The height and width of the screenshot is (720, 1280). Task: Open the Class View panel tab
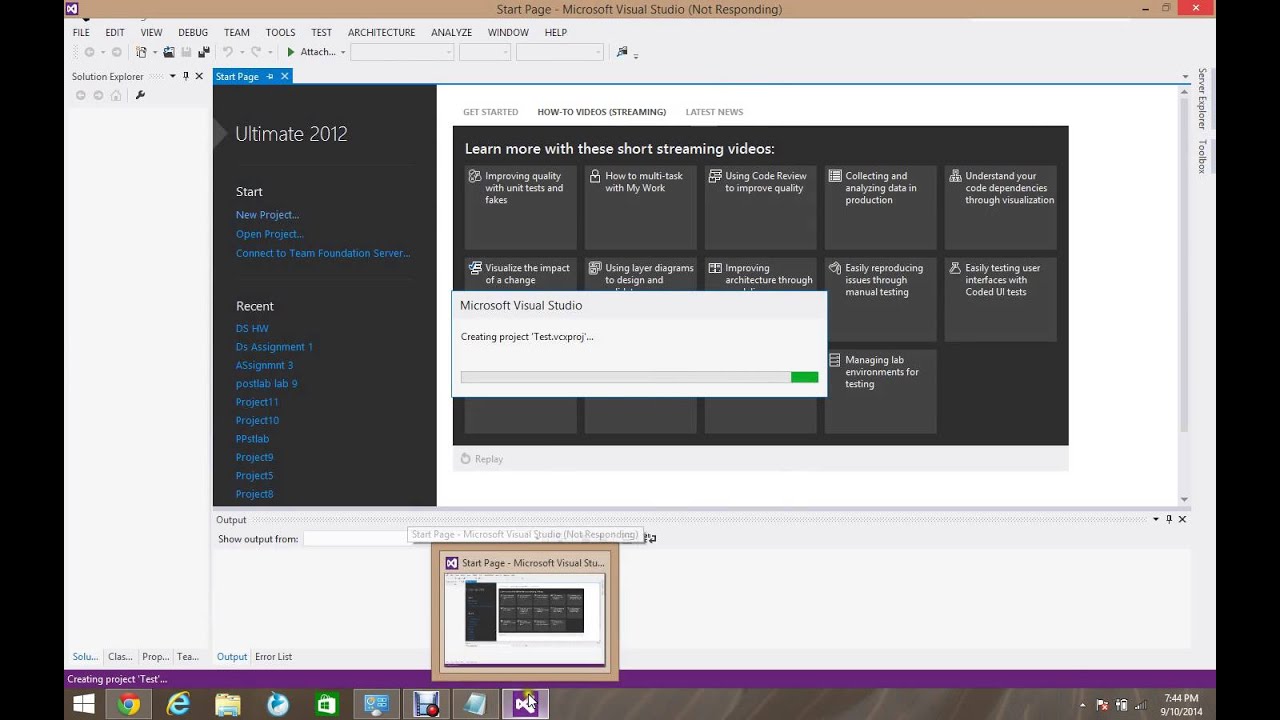click(120, 657)
